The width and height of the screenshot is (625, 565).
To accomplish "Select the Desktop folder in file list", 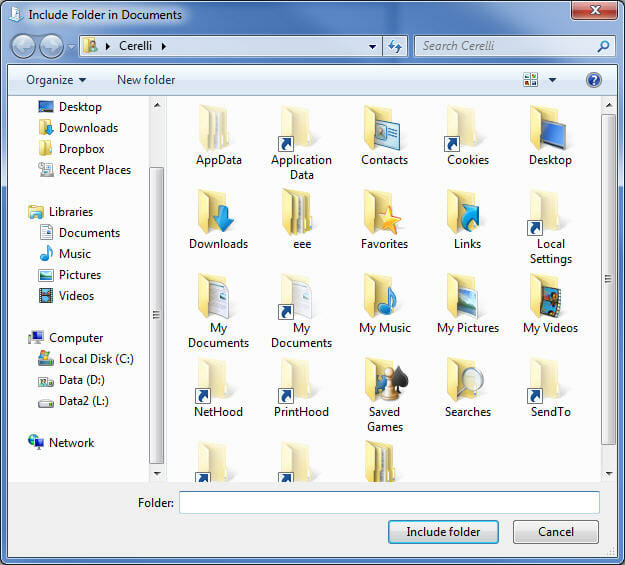I will tap(550, 136).
